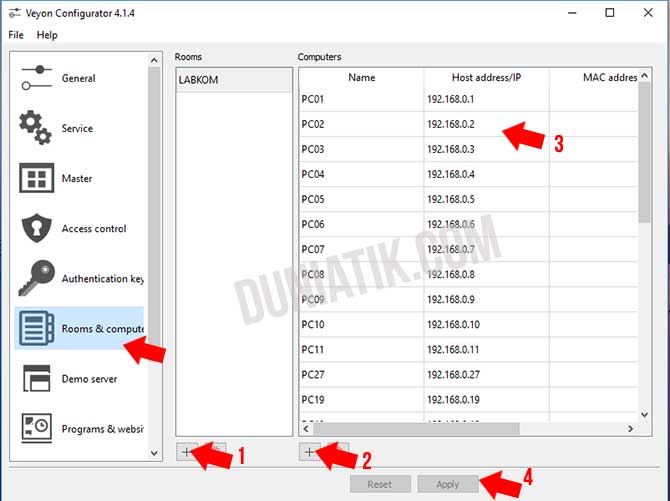The height and width of the screenshot is (501, 670).
Task: Click computers table scroll-up arrow
Action: 644,75
